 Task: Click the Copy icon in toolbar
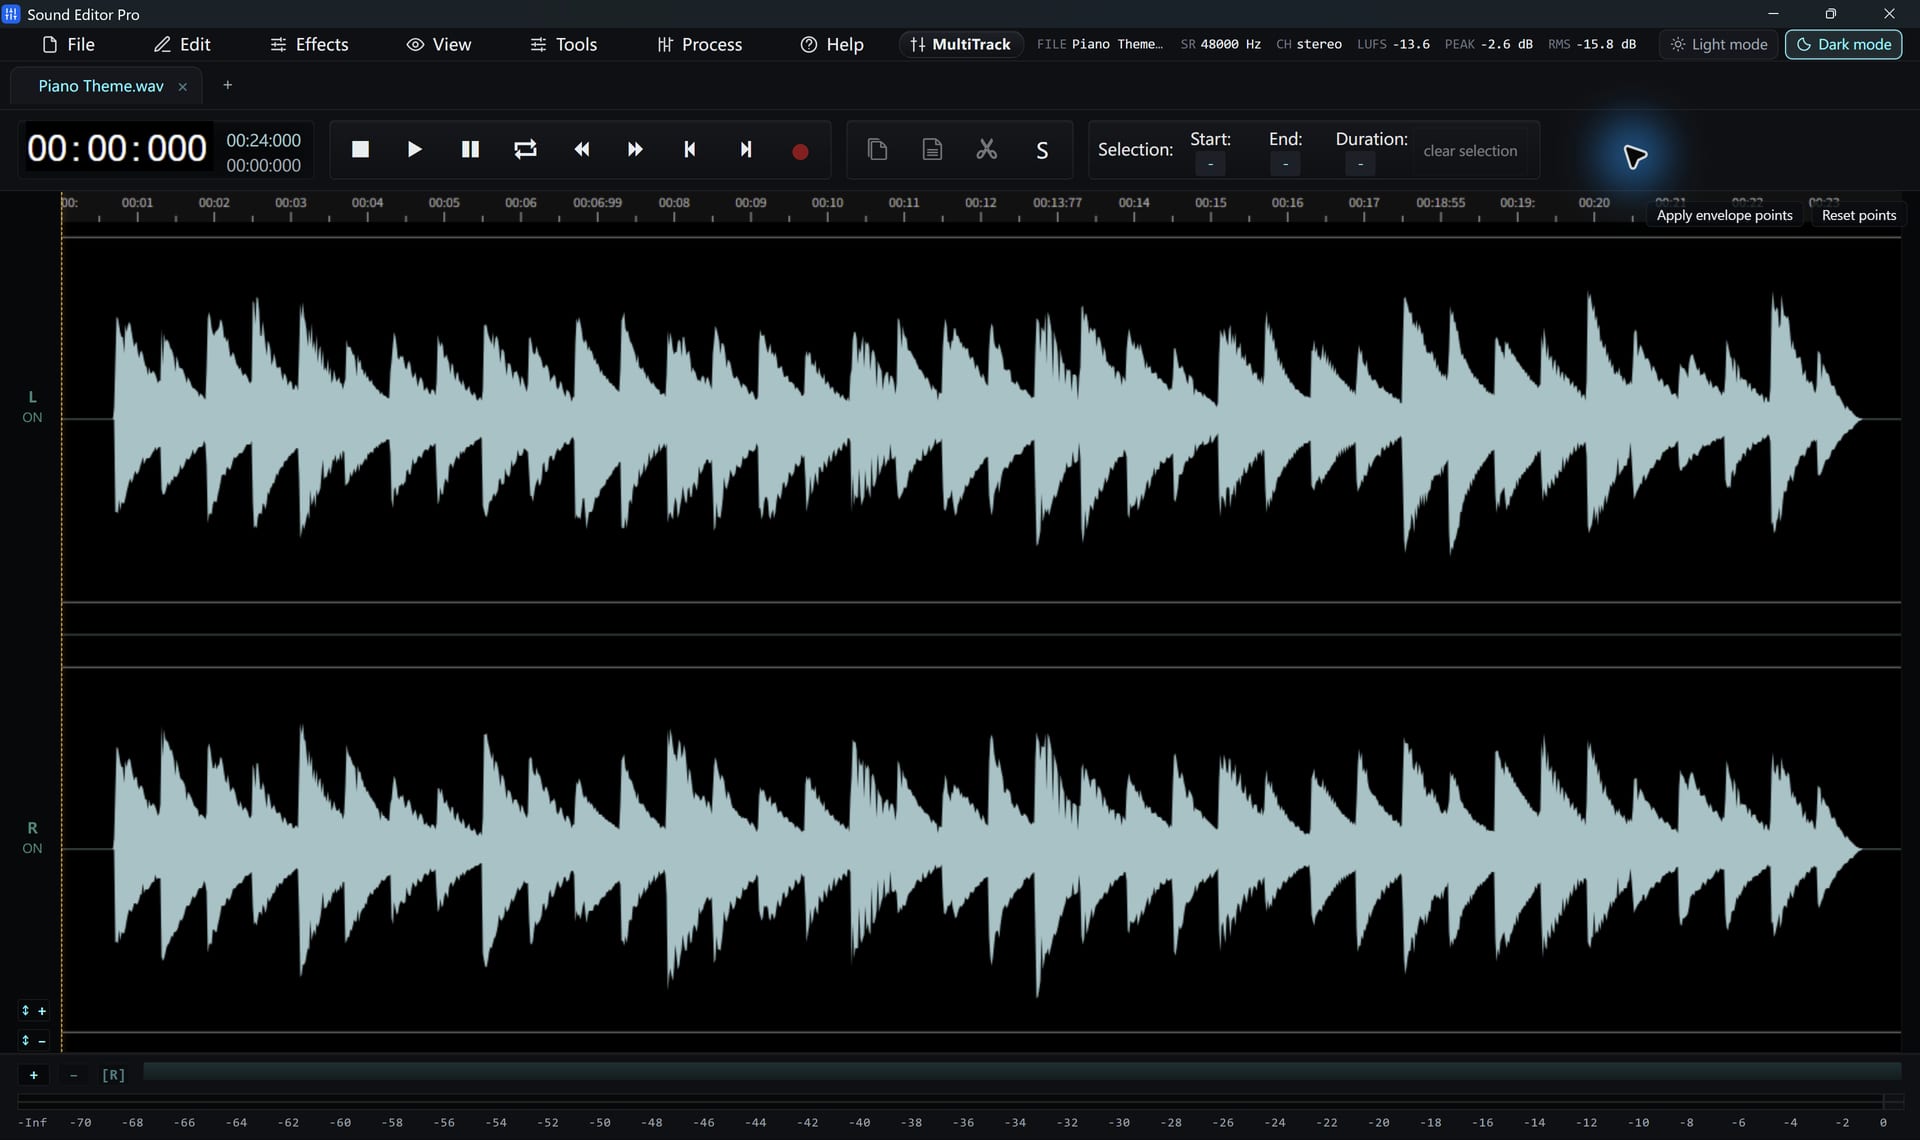(877, 150)
